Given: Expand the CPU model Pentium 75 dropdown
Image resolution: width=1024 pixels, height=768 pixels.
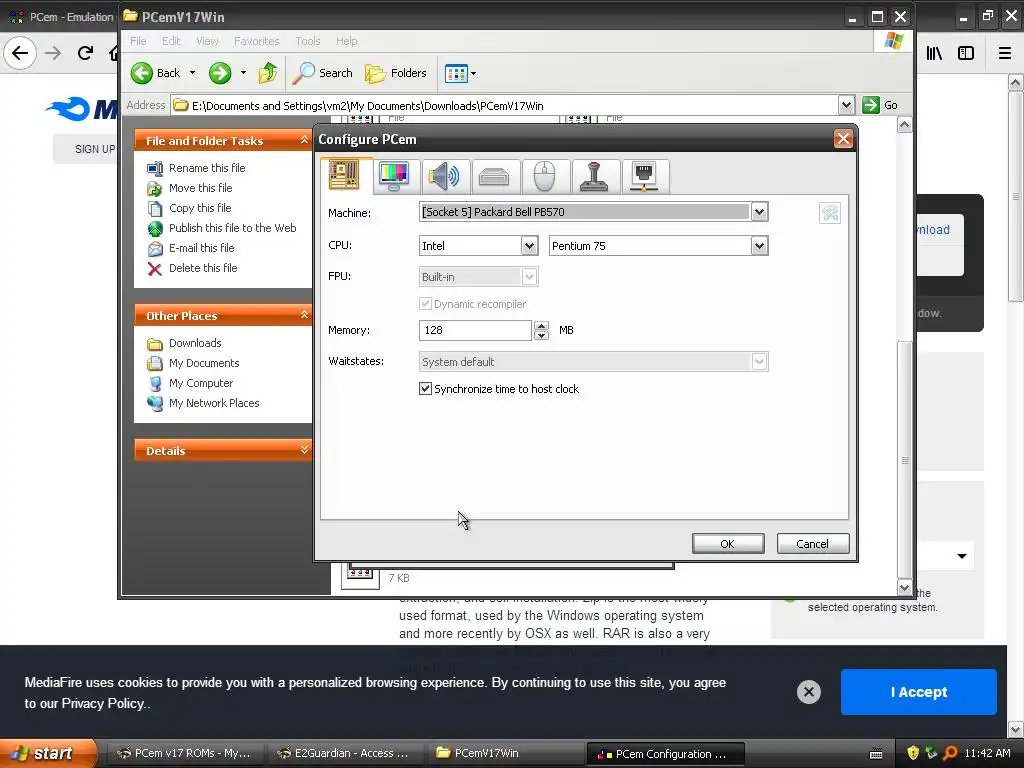Looking at the screenshot, I should click(759, 246).
